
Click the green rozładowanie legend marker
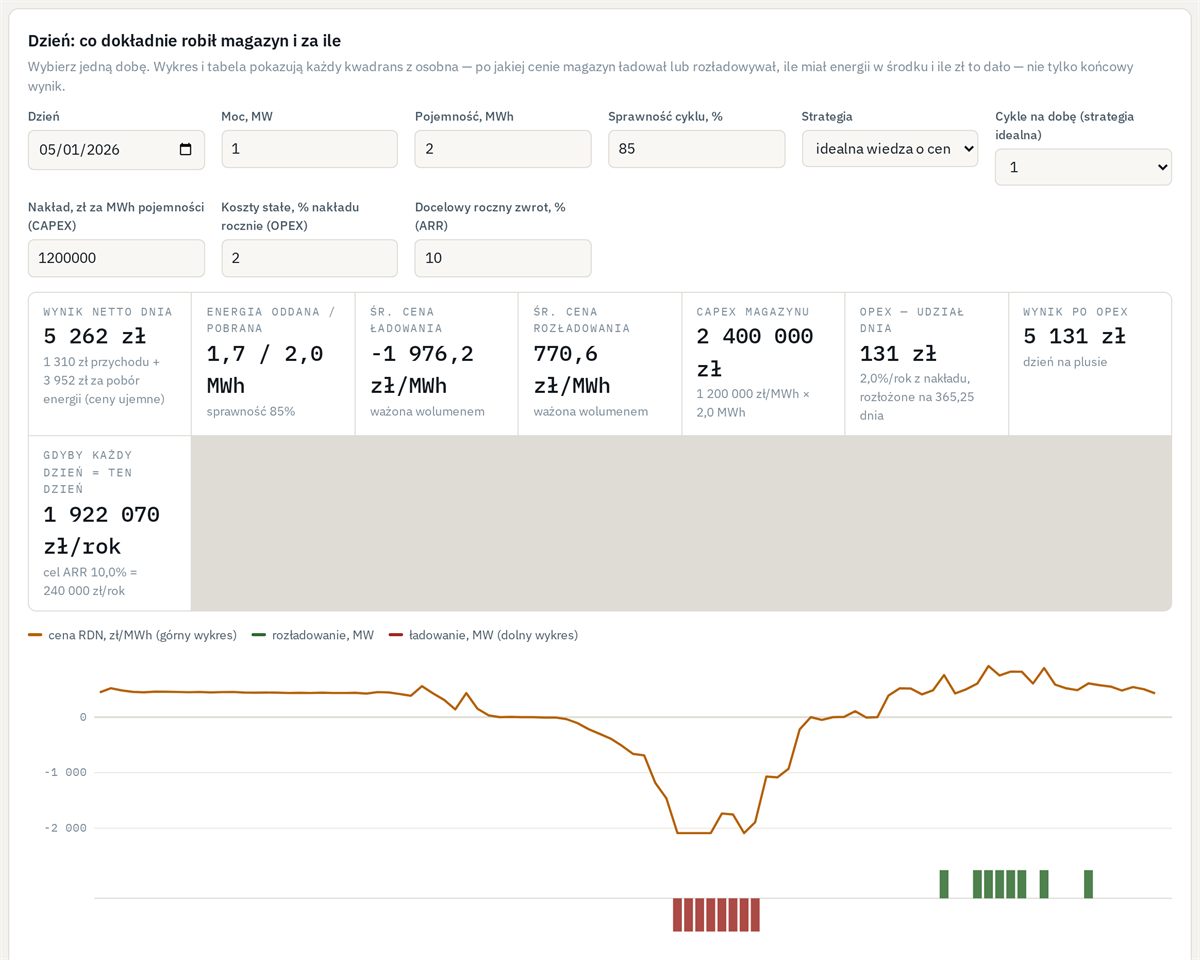pos(259,635)
